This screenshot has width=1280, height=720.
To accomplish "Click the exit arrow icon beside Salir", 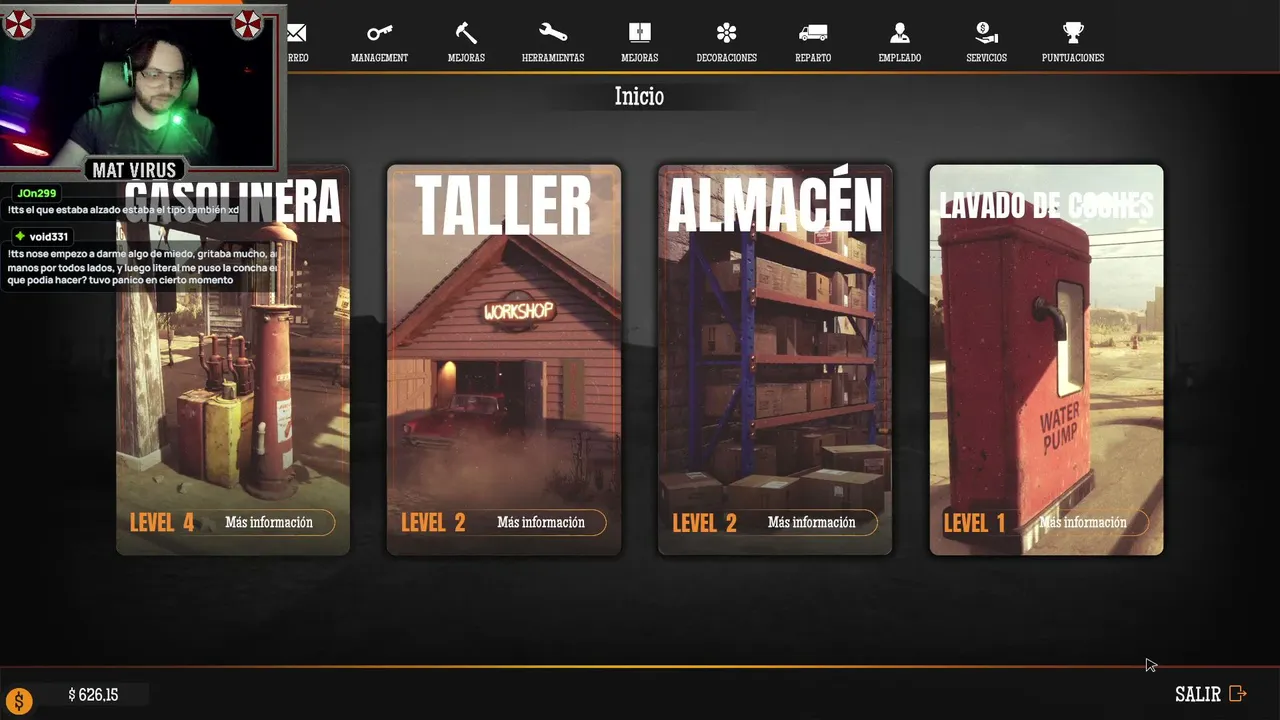I will (1238, 694).
